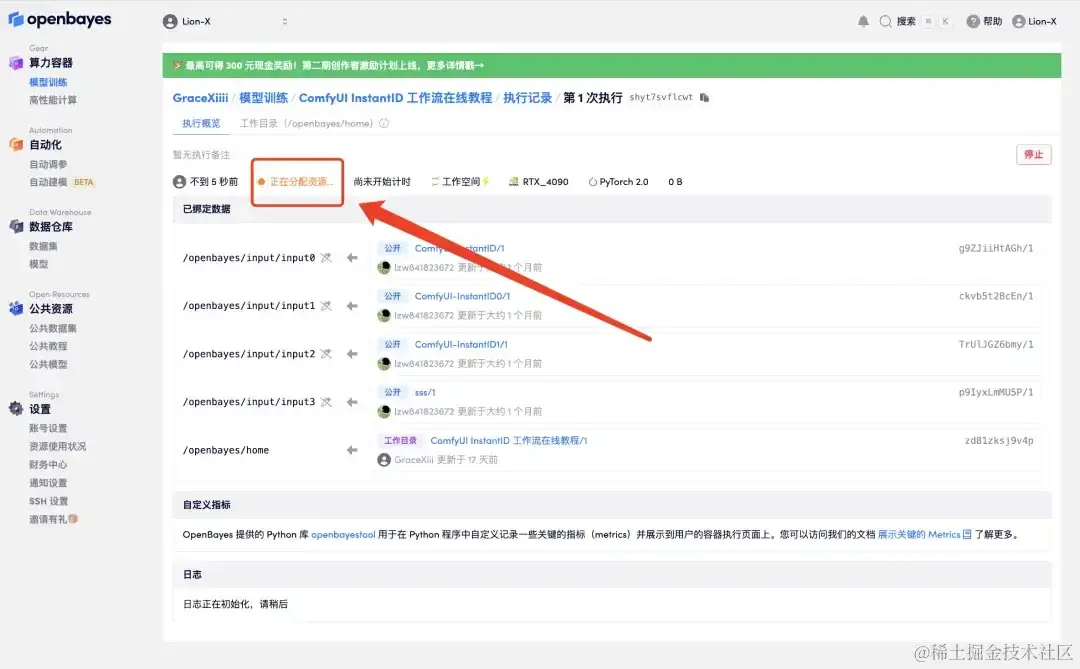Click the 公共资源 section icon
1080x669 pixels.
coord(16,309)
